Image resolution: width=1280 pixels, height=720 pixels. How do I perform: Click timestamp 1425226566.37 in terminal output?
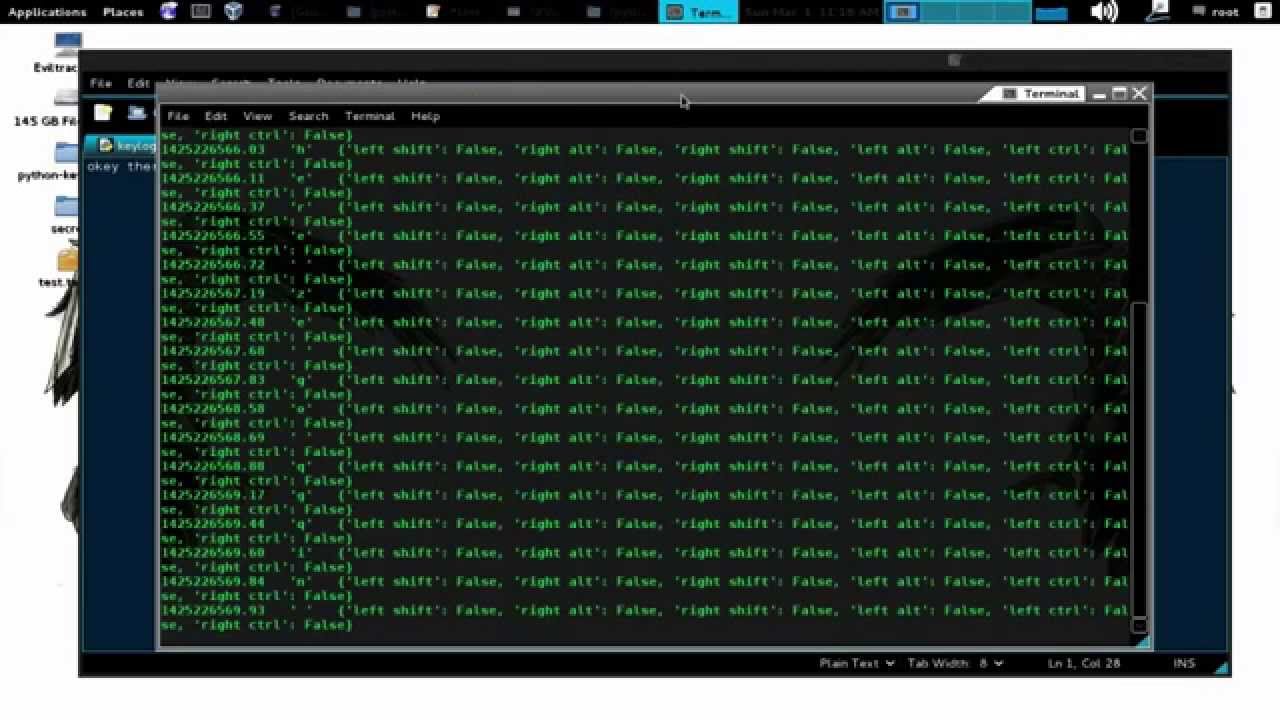213,207
